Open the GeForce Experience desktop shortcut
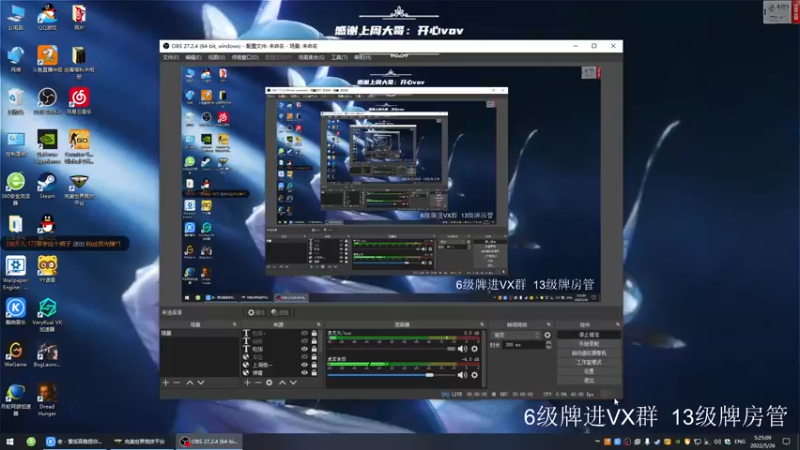 [x=47, y=147]
